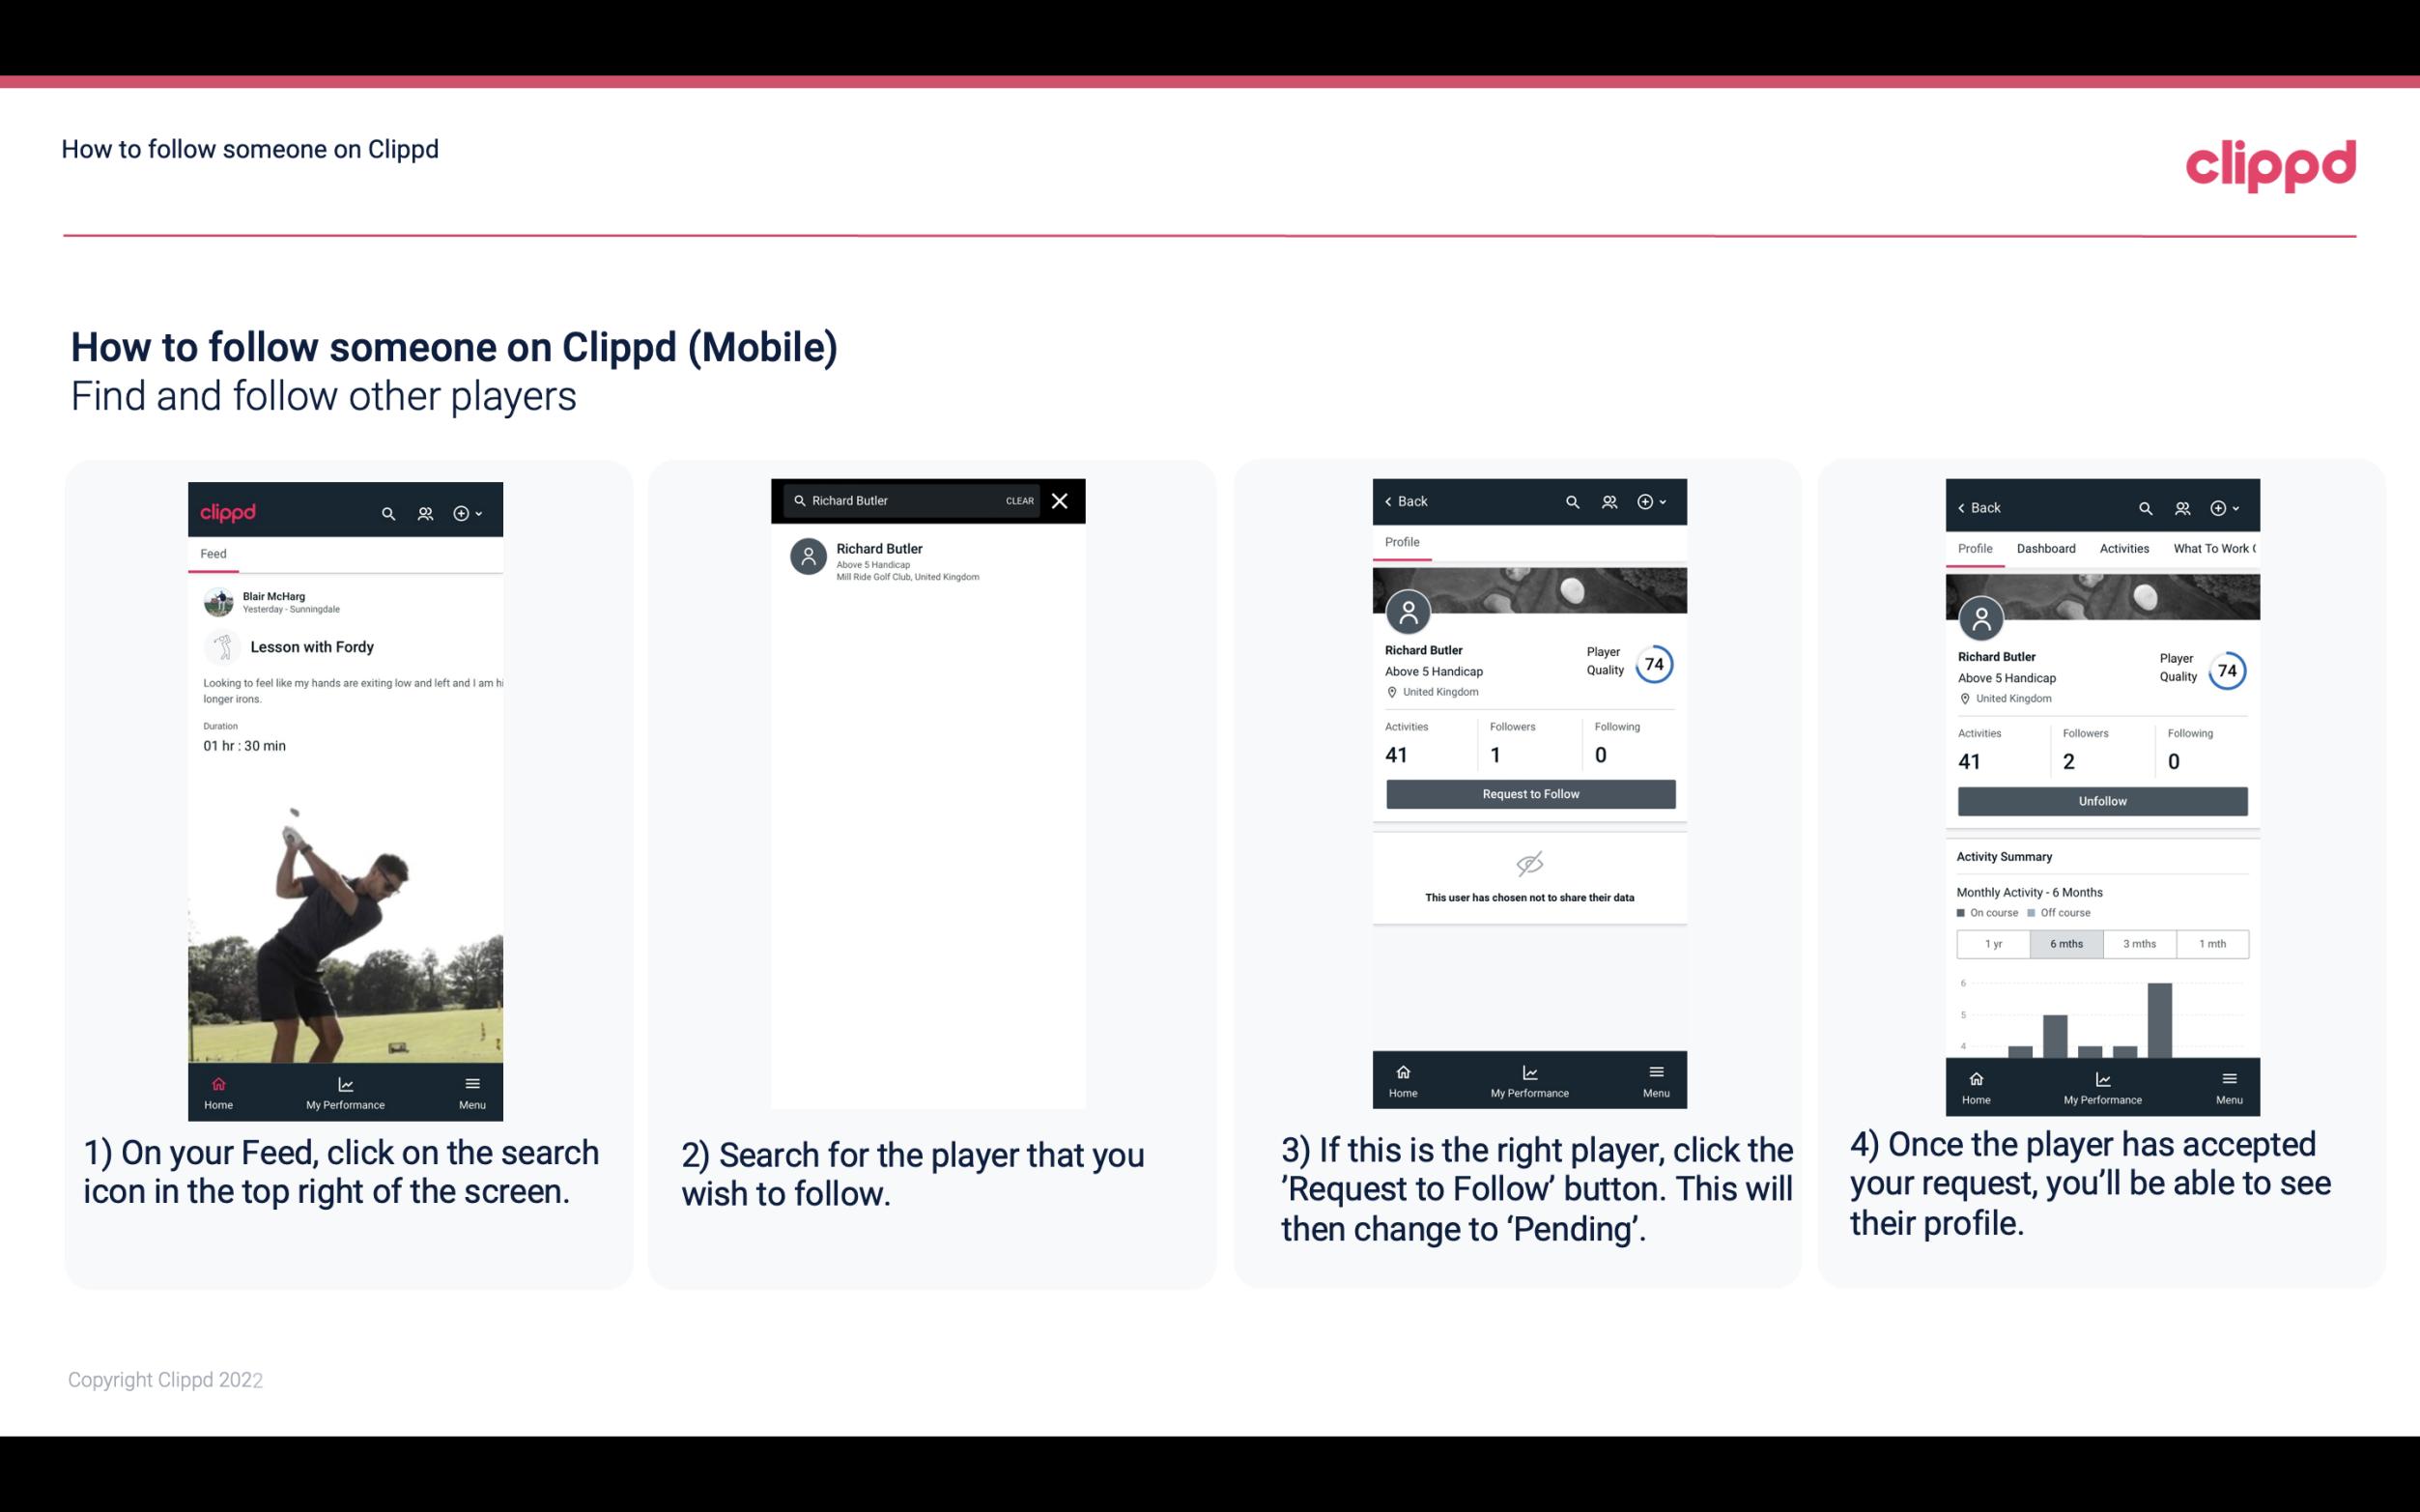Click the 'Request to Follow' button
Image resolution: width=2420 pixels, height=1512 pixels.
(x=1528, y=792)
